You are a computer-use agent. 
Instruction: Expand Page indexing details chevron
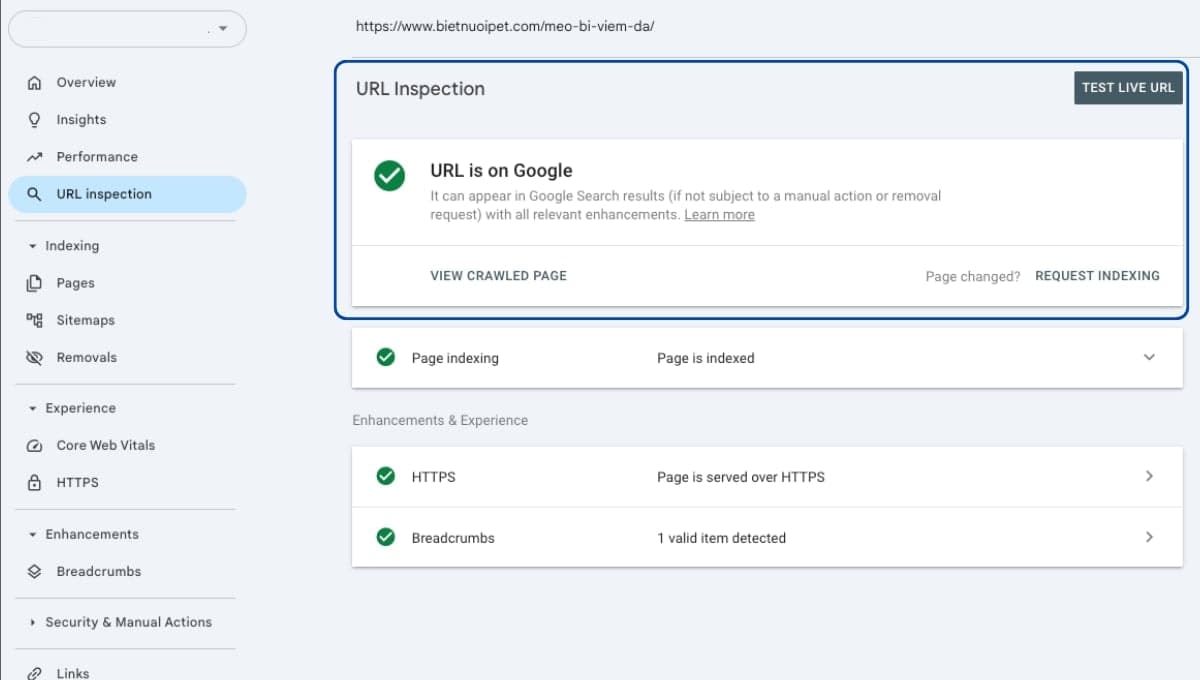pos(1149,357)
